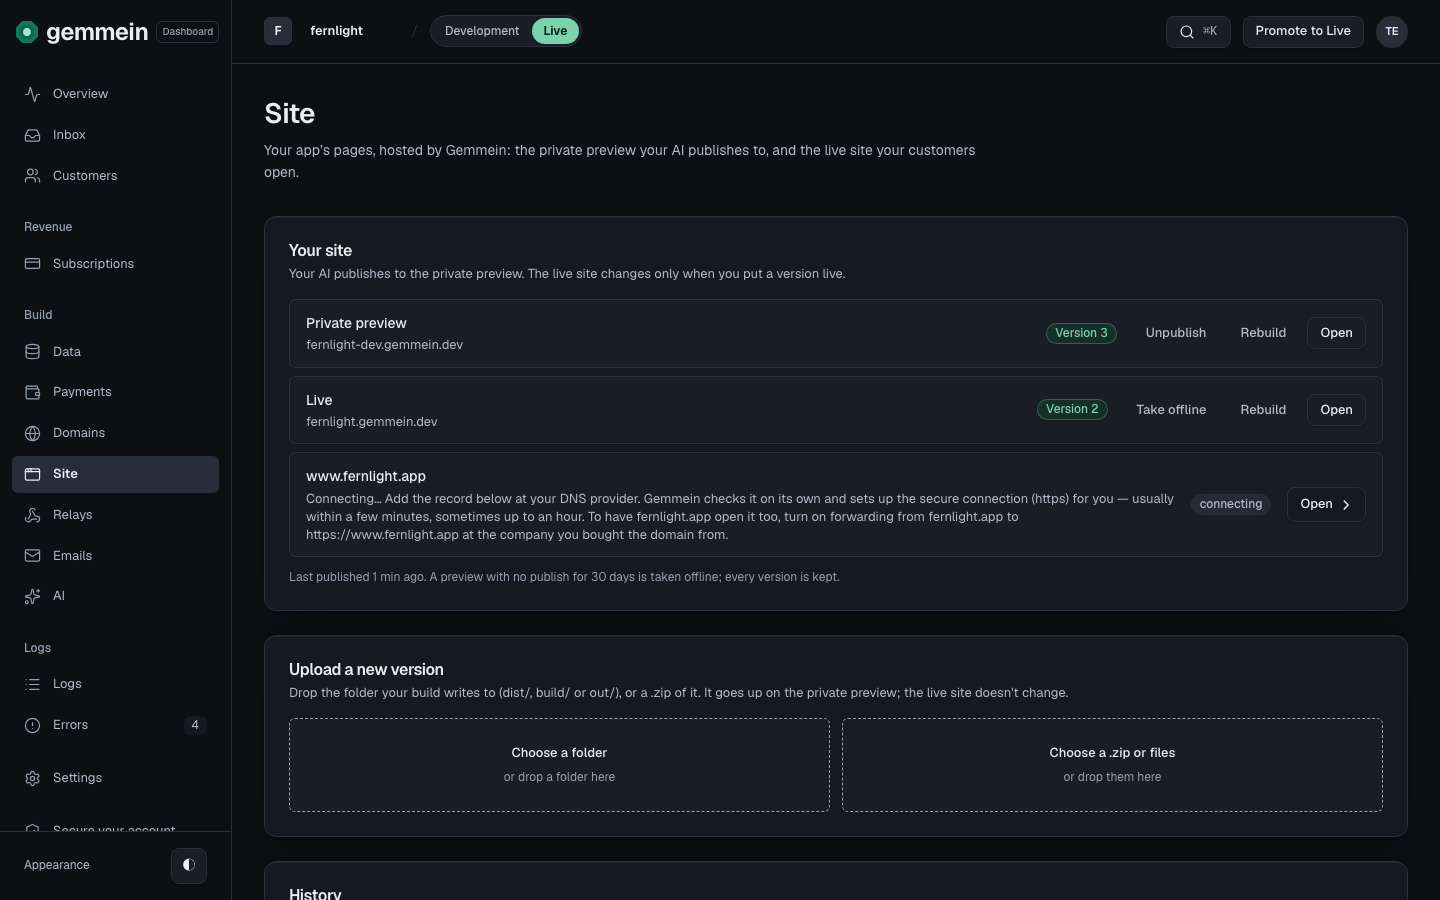This screenshot has width=1440, height=900.
Task: Click the Errors alert icon
Action: click(33, 725)
